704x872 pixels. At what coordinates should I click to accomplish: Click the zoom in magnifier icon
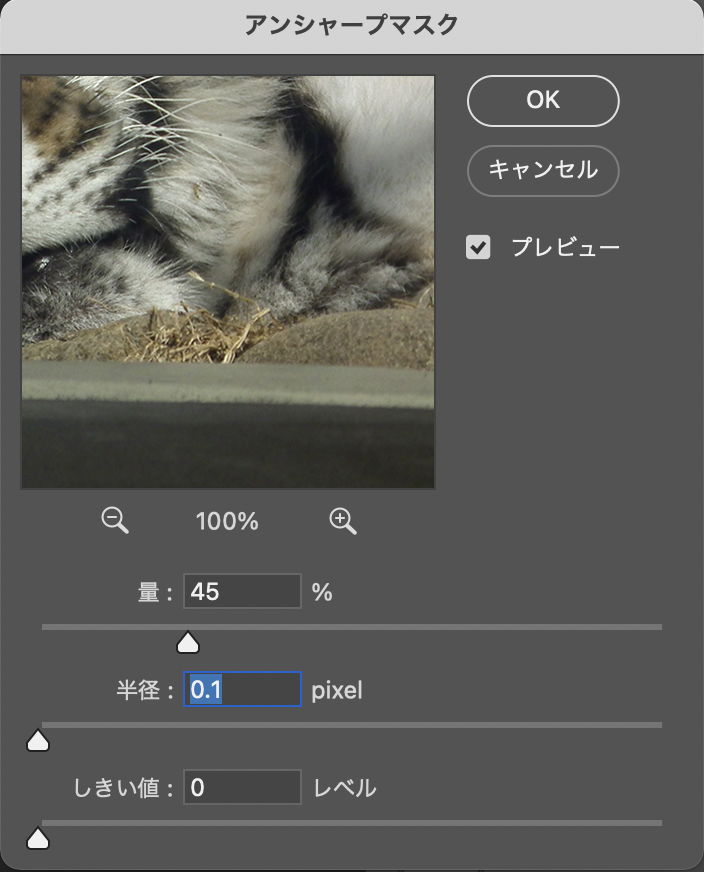(343, 520)
